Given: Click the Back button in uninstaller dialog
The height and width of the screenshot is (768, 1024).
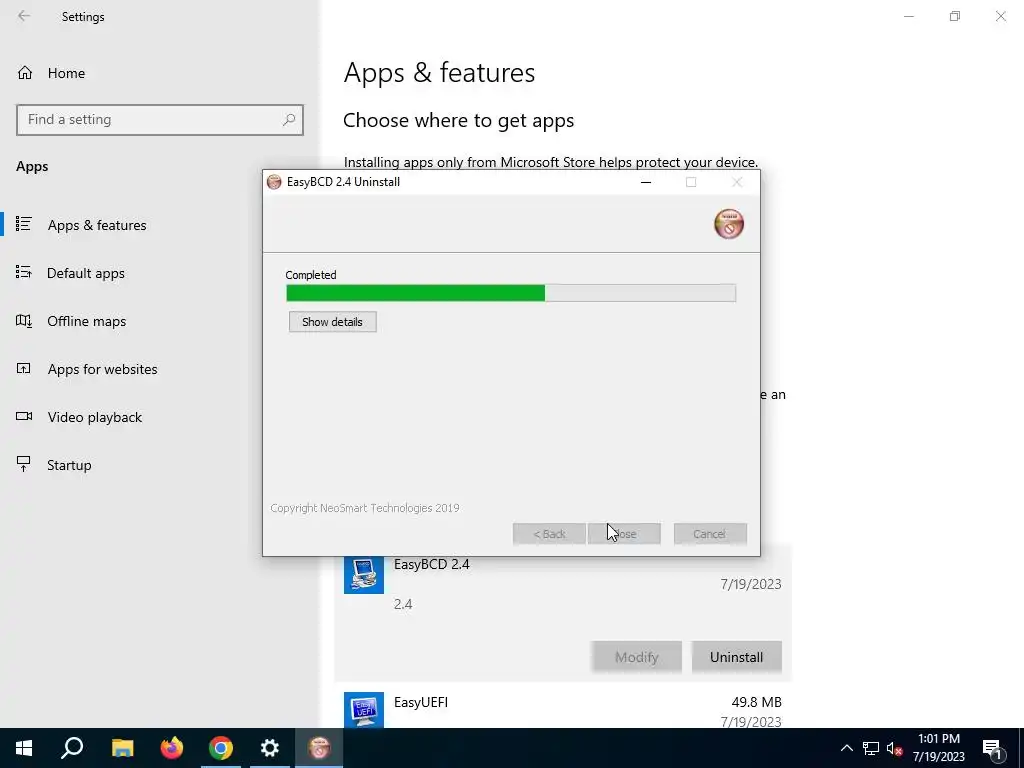Looking at the screenshot, I should [549, 534].
